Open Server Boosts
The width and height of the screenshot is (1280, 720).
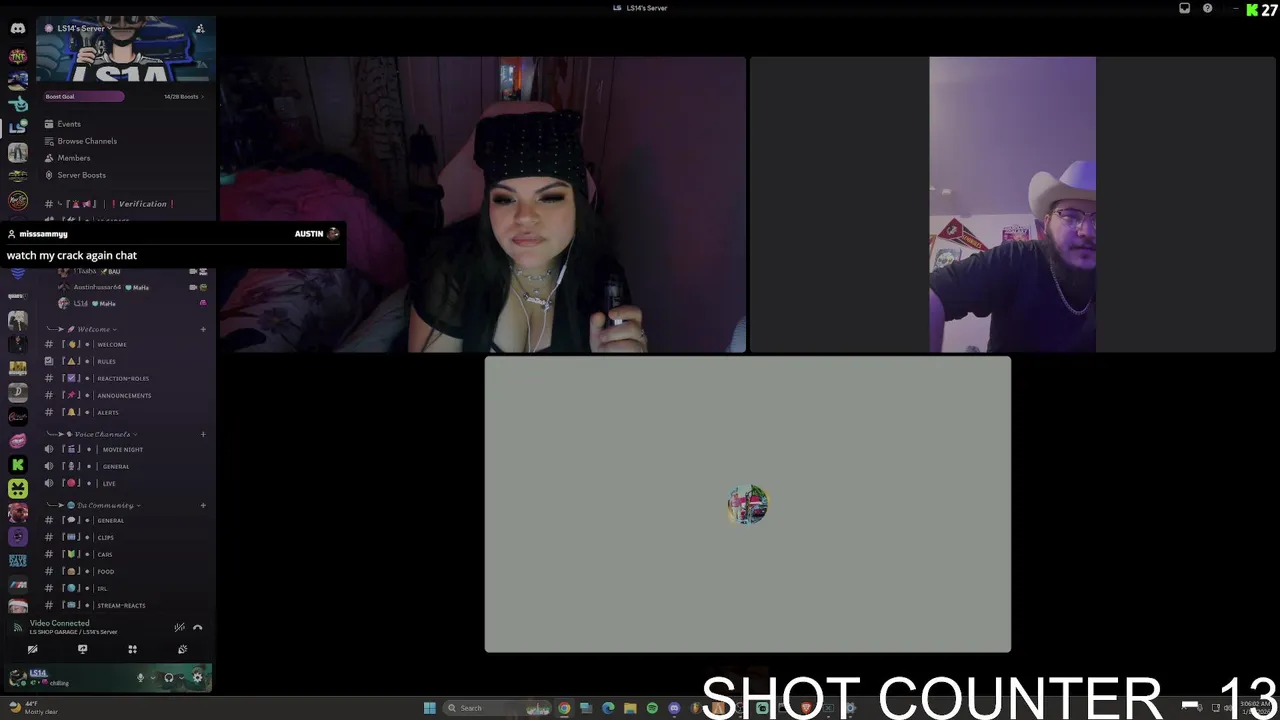tap(125, 175)
